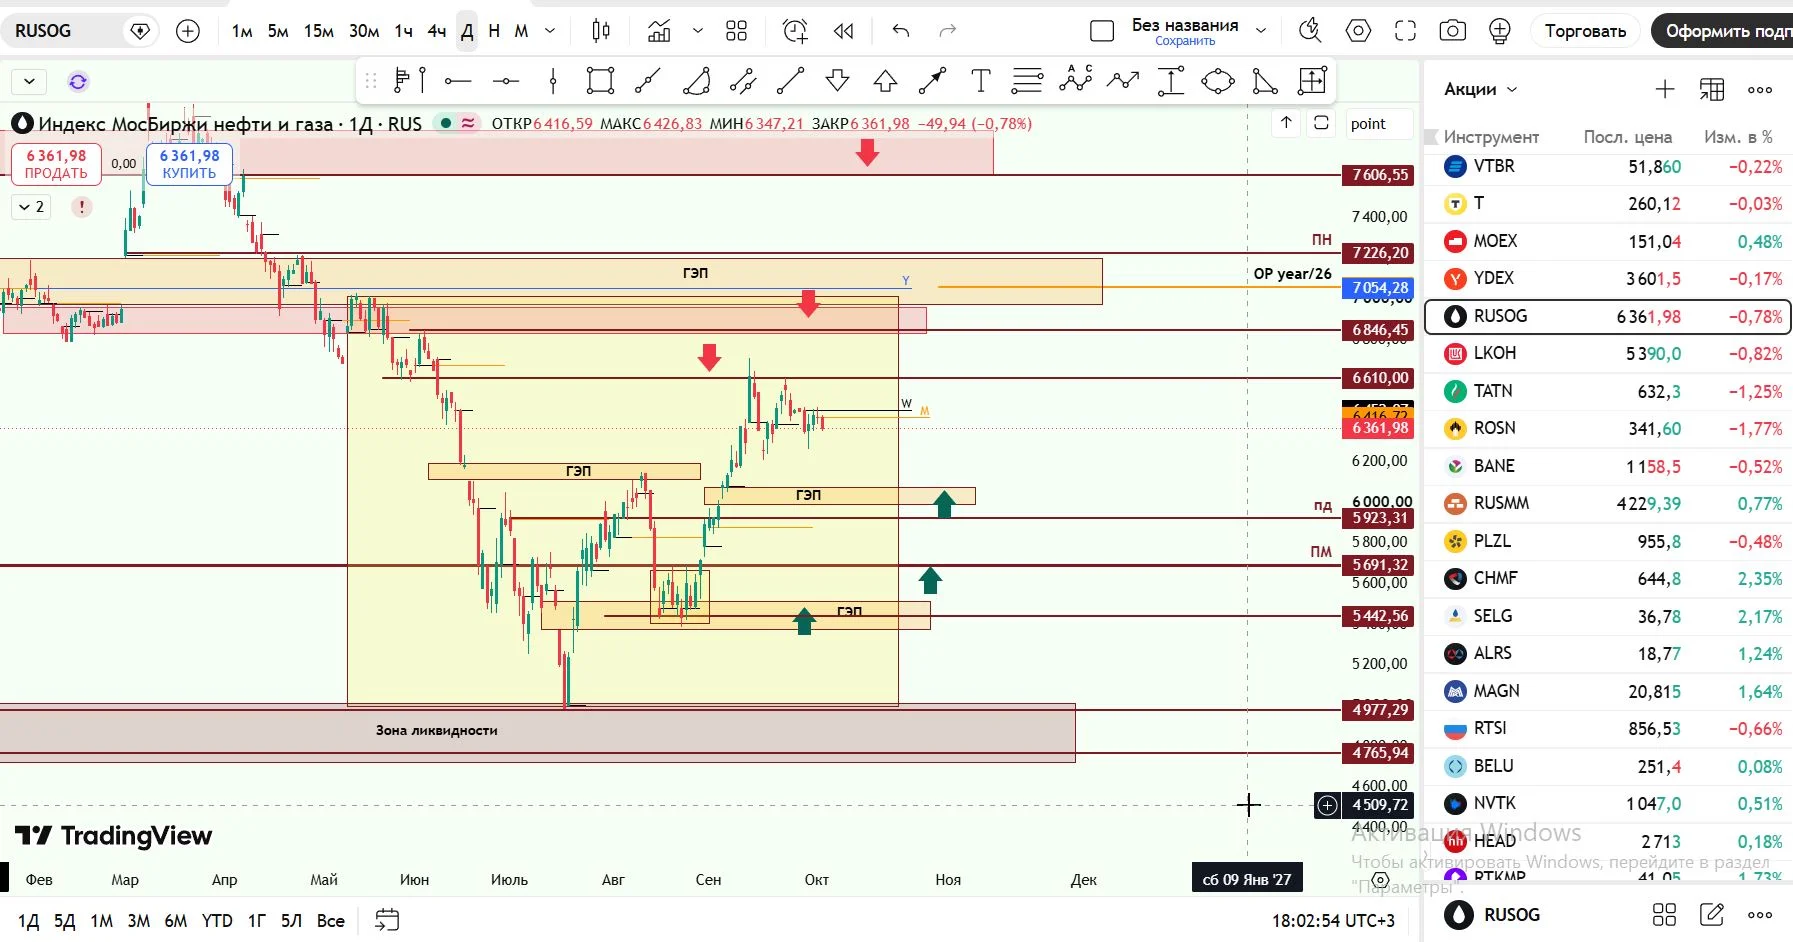
Task: Switch range to 6М
Action: (176, 920)
